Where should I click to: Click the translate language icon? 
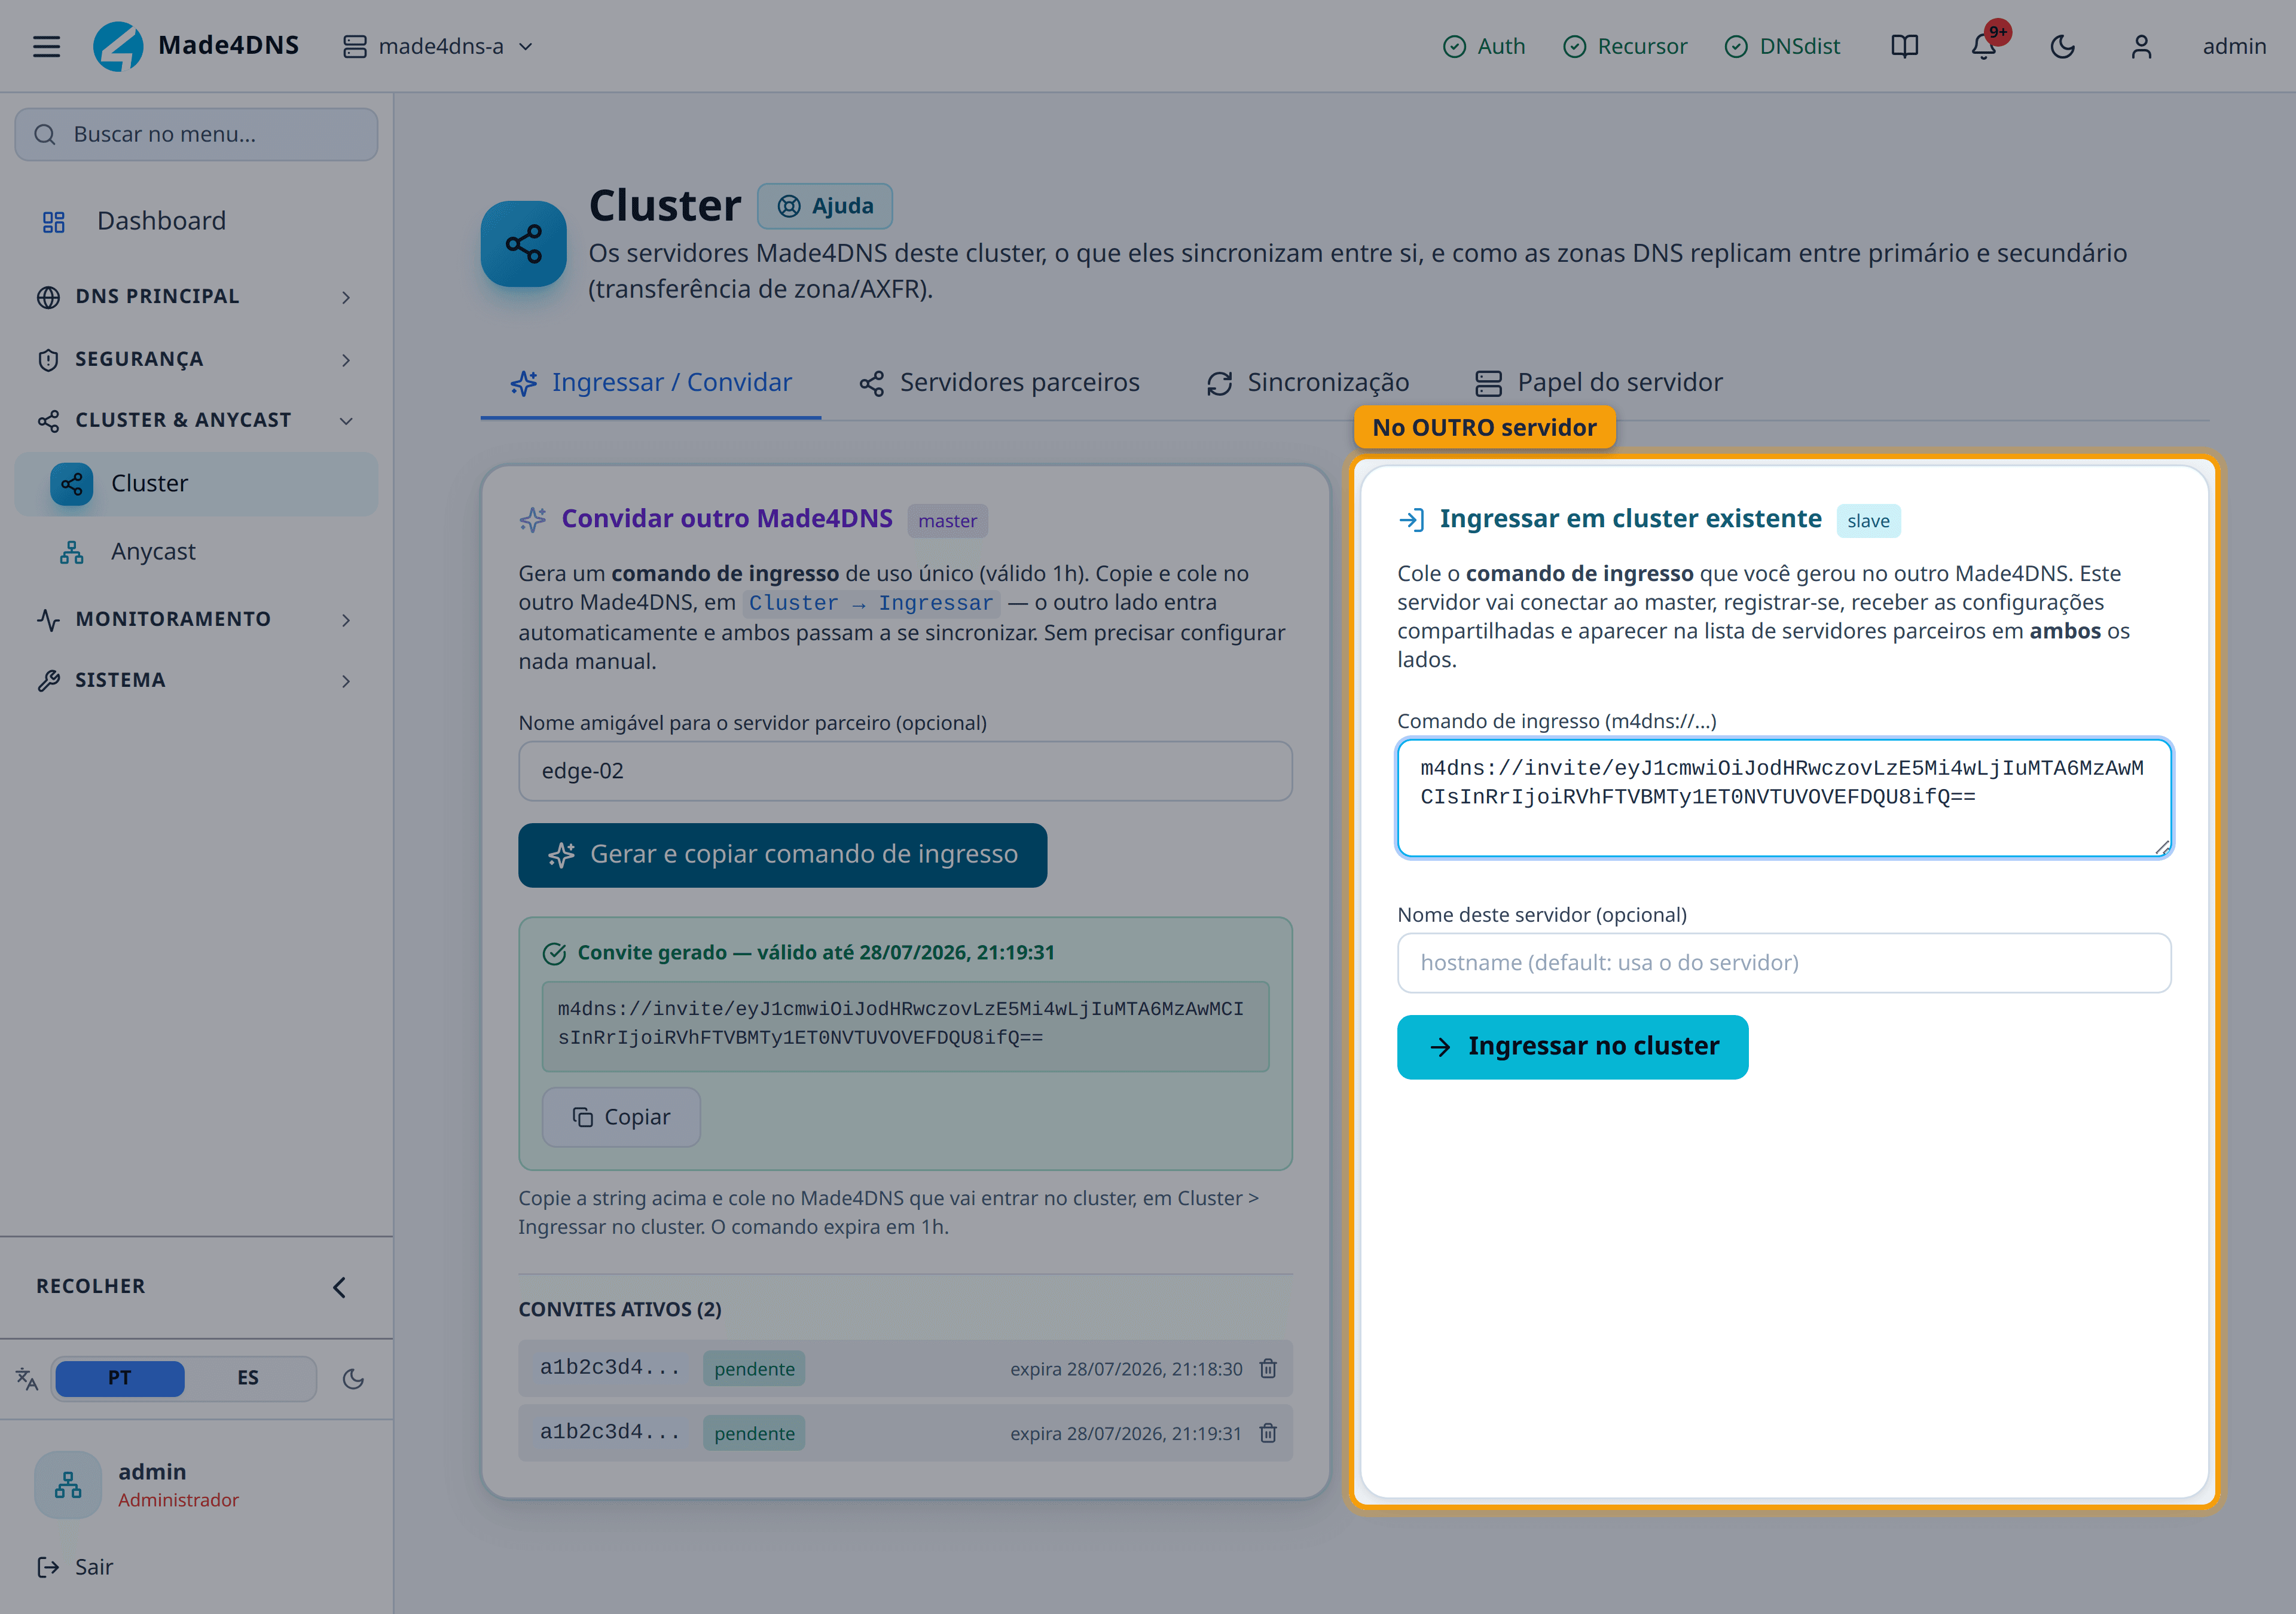pos(27,1379)
